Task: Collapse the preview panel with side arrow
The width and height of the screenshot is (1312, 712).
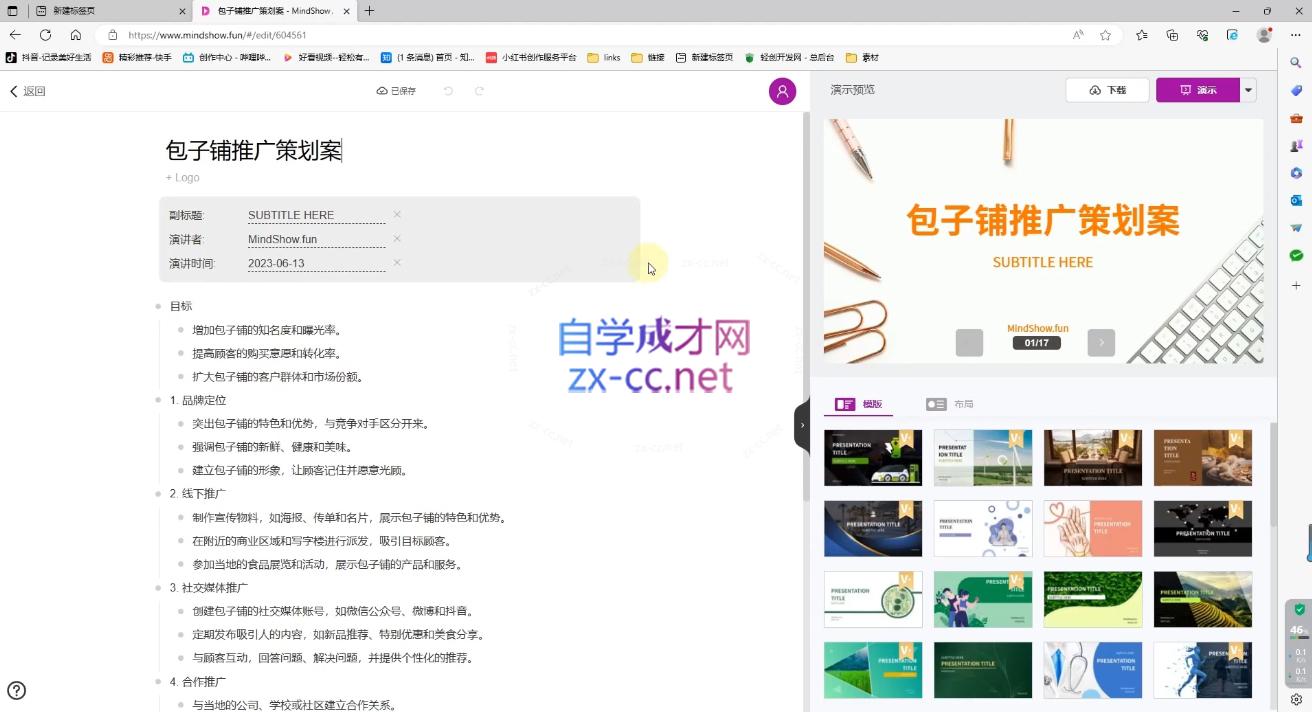Action: pyautogui.click(x=801, y=425)
